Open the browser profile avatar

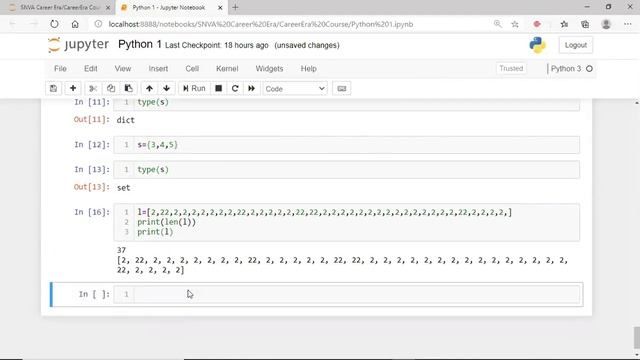pyautogui.click(x=606, y=24)
